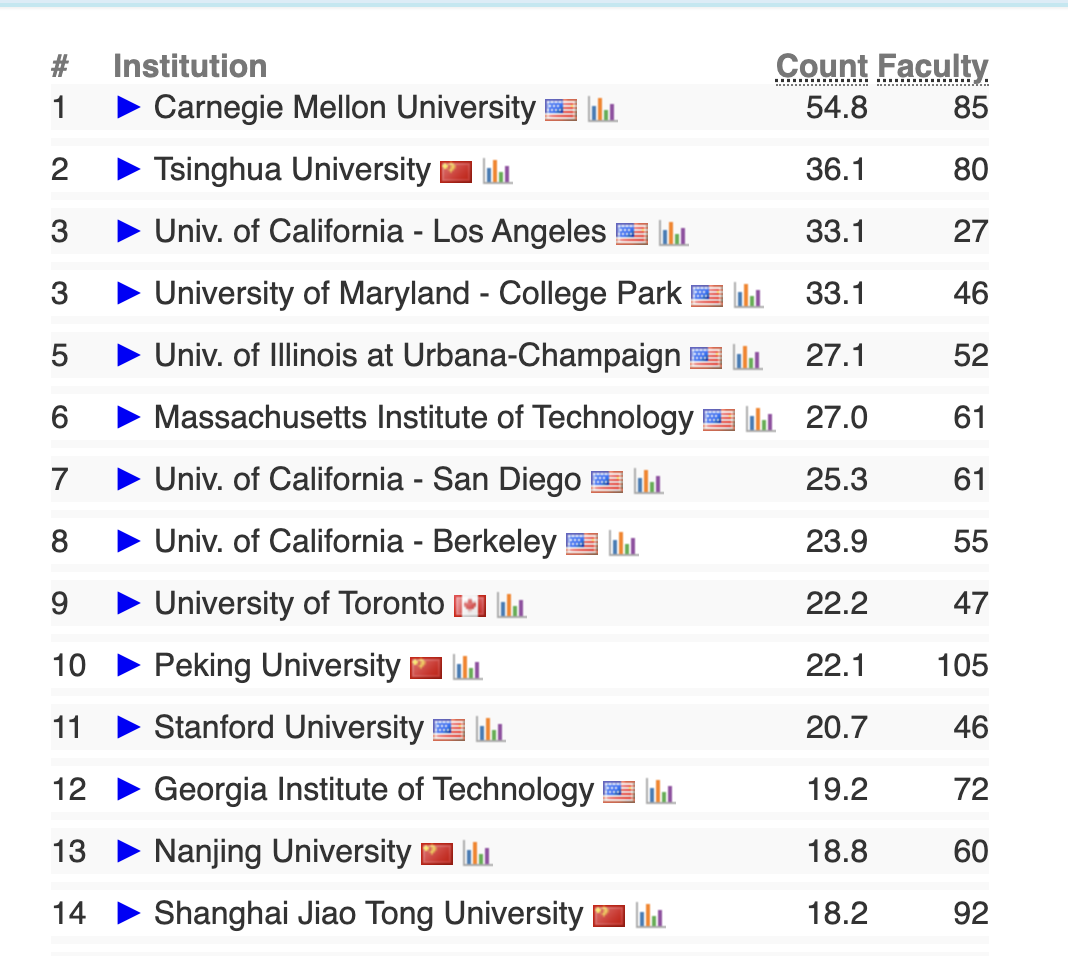
Task: Expand Carnegie Mellon University faculty list
Action: tap(129, 107)
